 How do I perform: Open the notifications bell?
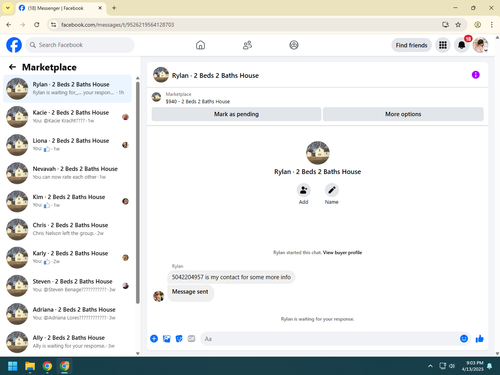point(462,45)
